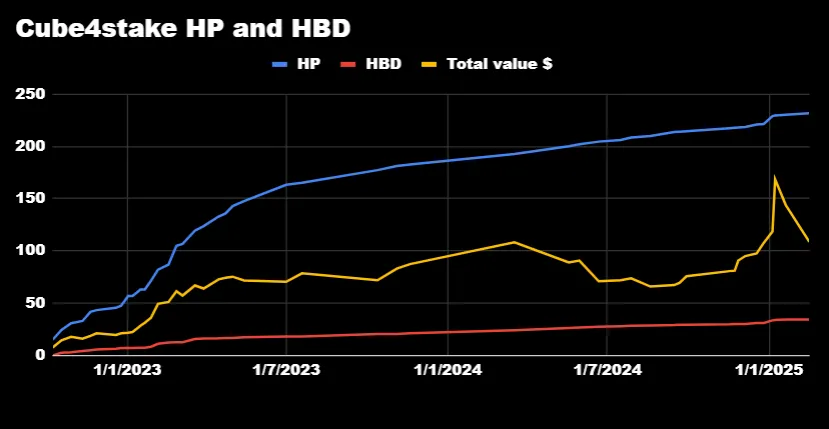Click the 1/7/2024 x-axis date label
The image size is (829, 429).
tap(606, 370)
